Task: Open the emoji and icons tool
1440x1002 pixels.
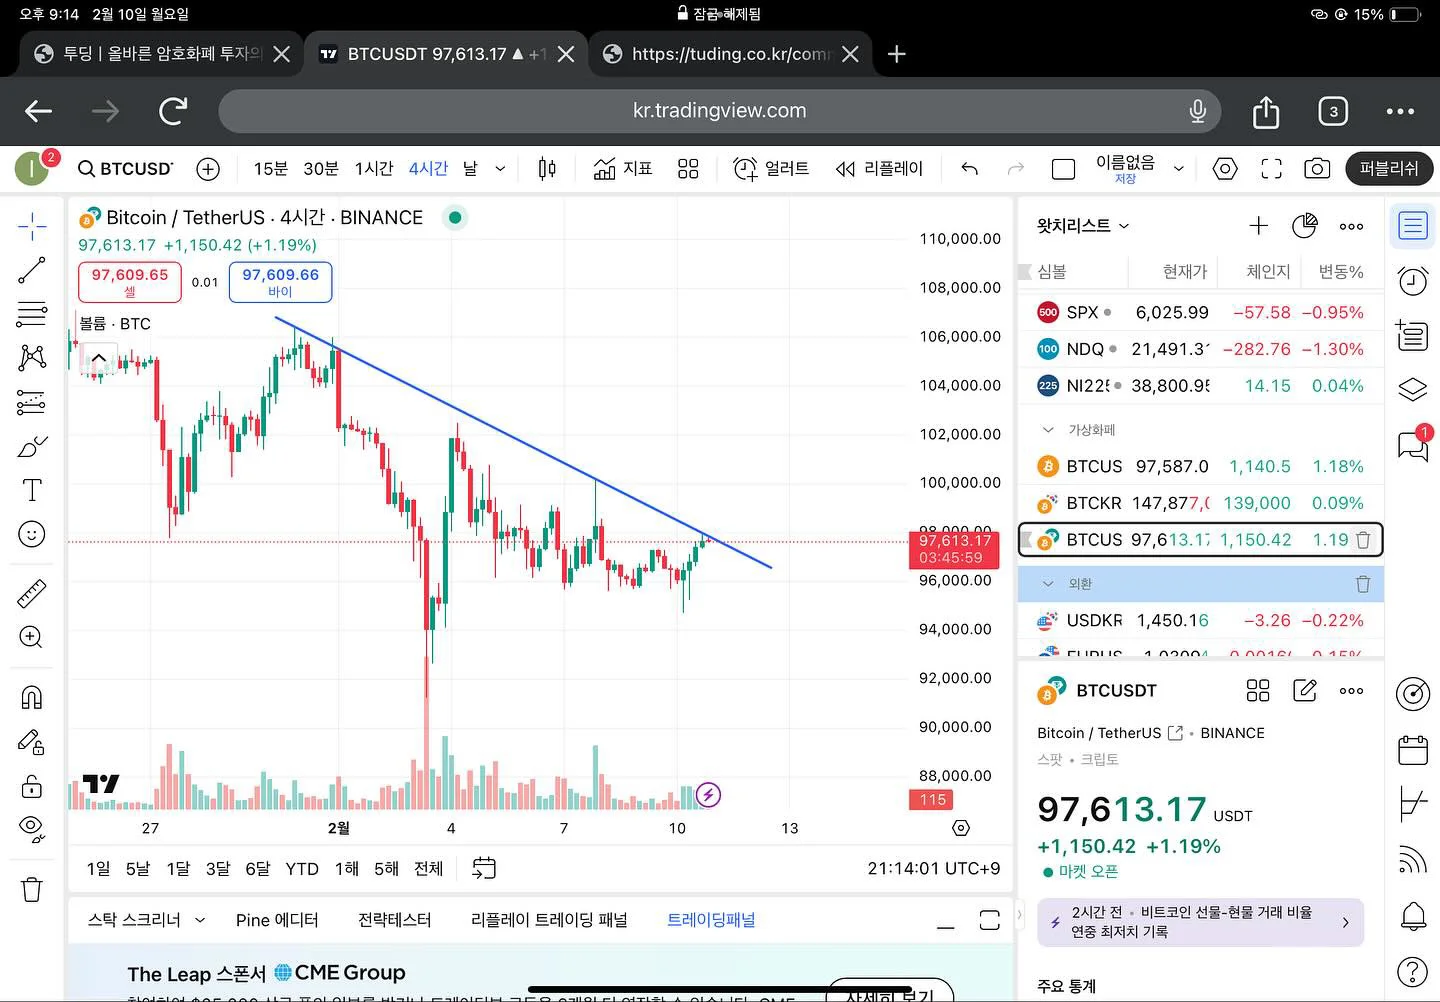Action: pyautogui.click(x=32, y=534)
